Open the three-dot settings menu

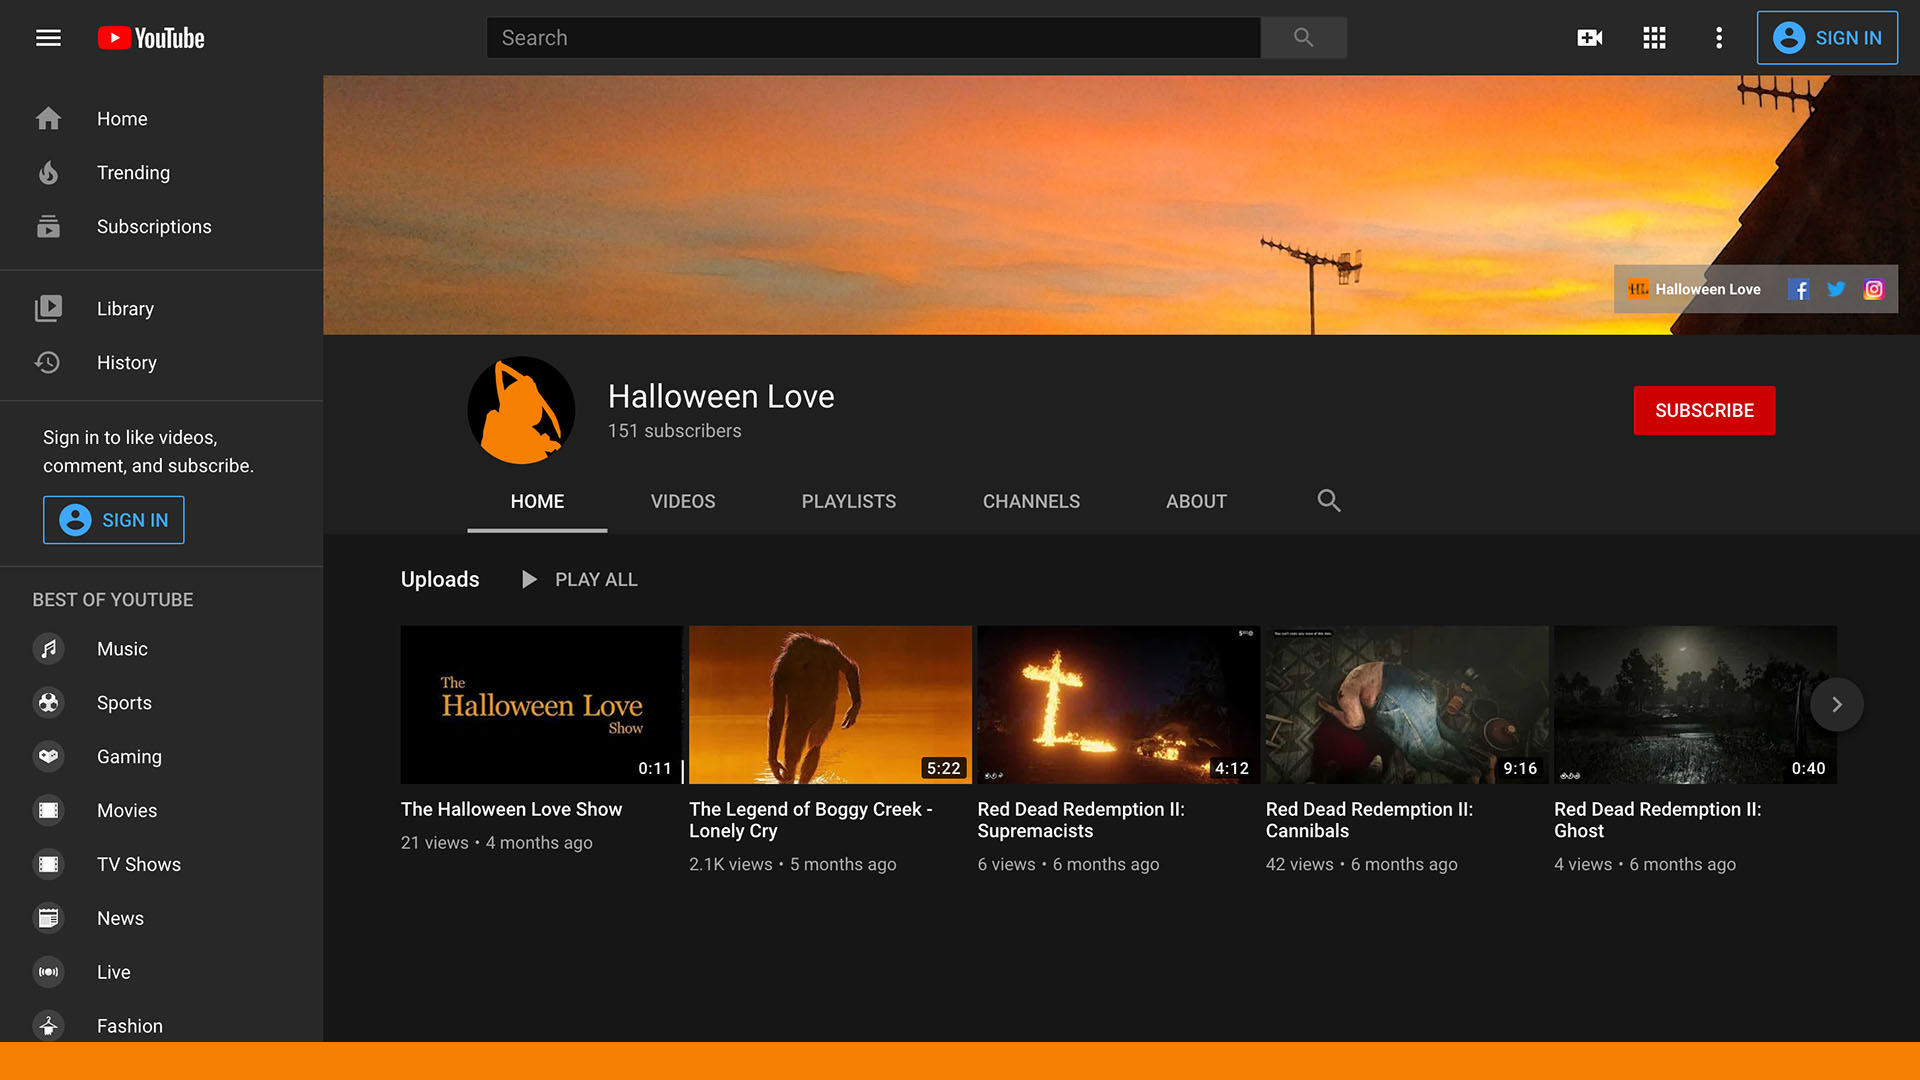coord(1719,38)
